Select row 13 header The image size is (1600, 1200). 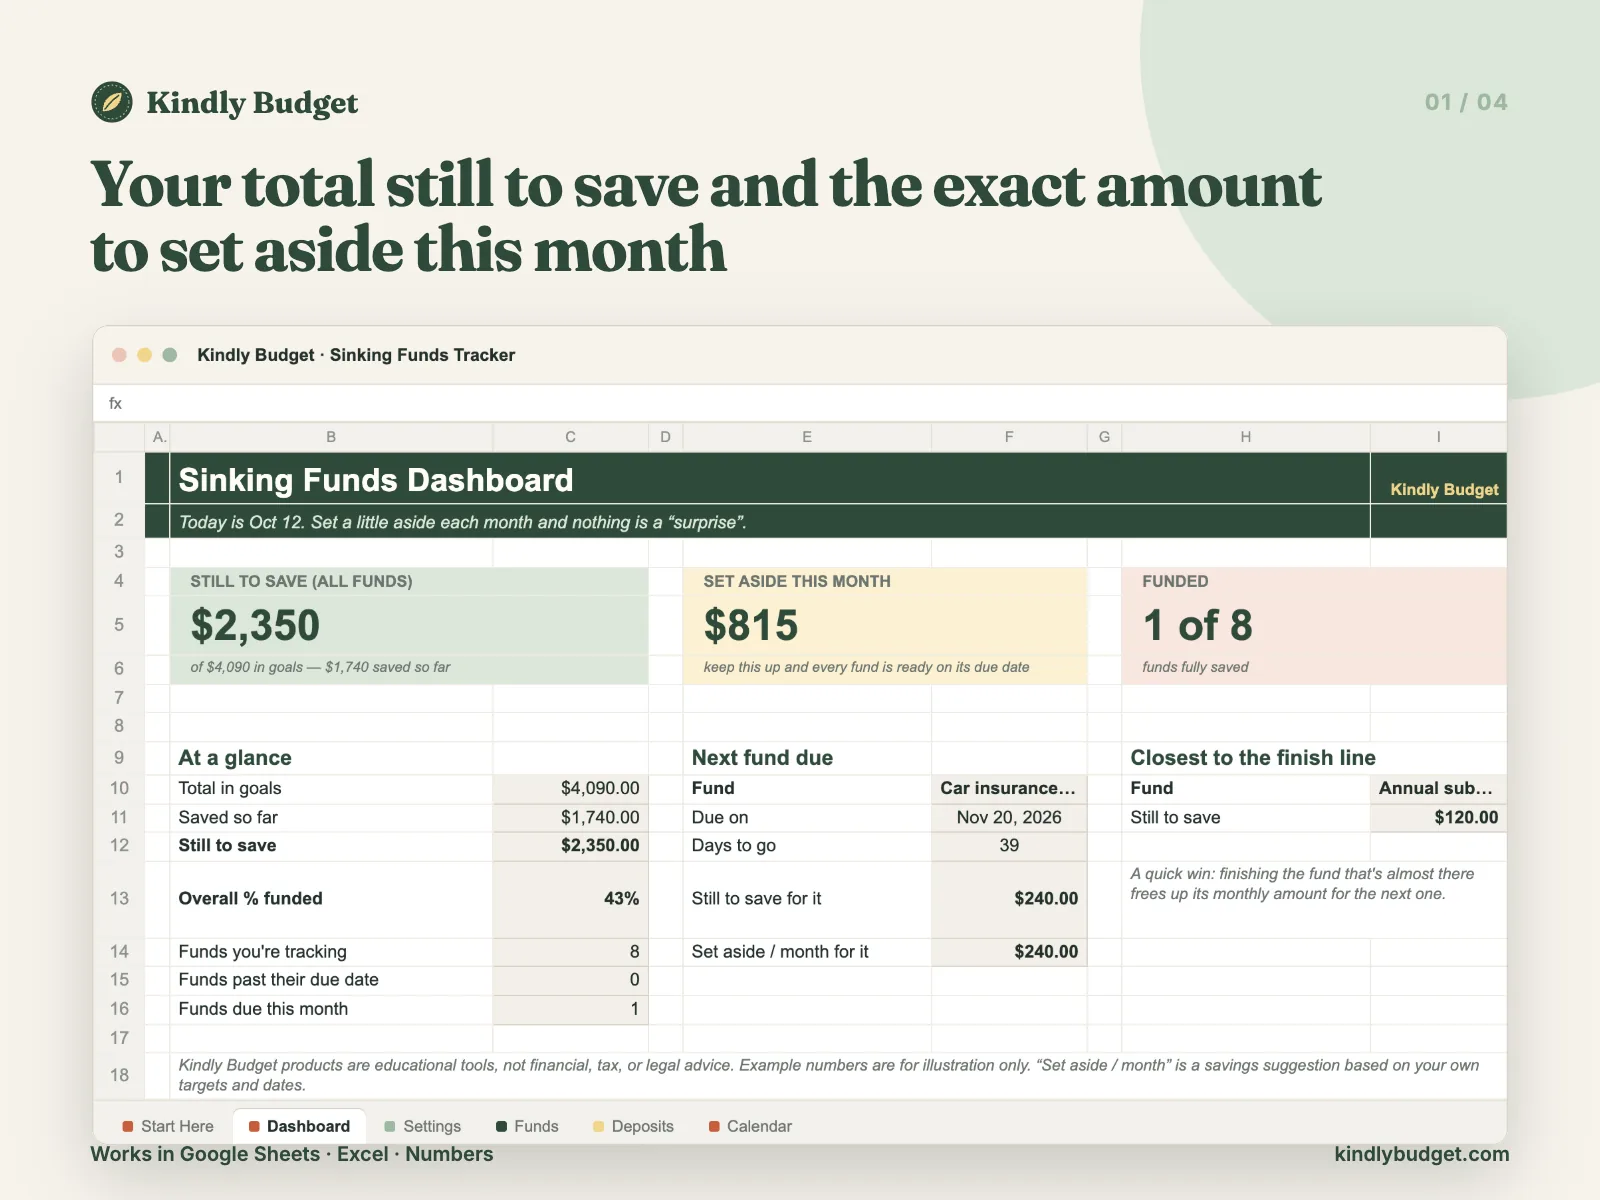point(119,898)
